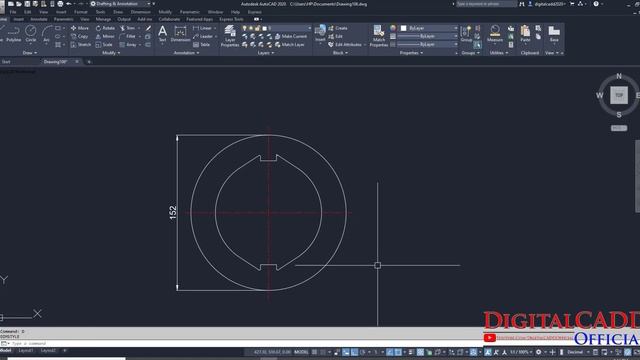640x360 pixels.
Task: Click the Stretch tool
Action: click(x=81, y=44)
